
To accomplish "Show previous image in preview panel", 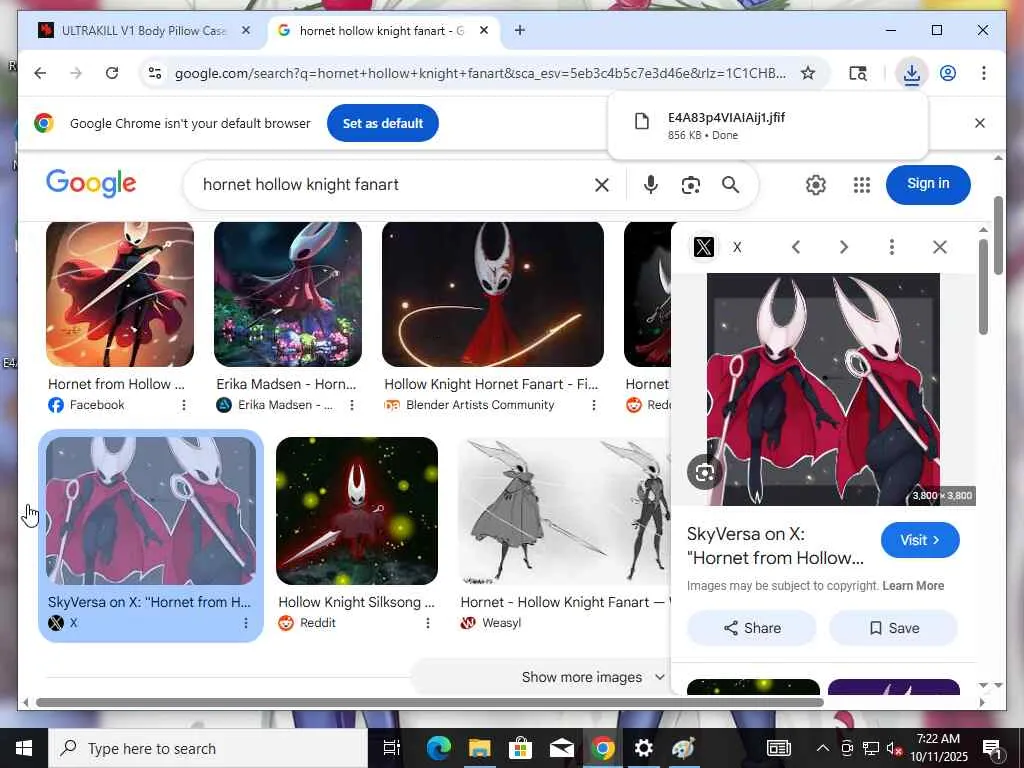I will click(x=795, y=247).
